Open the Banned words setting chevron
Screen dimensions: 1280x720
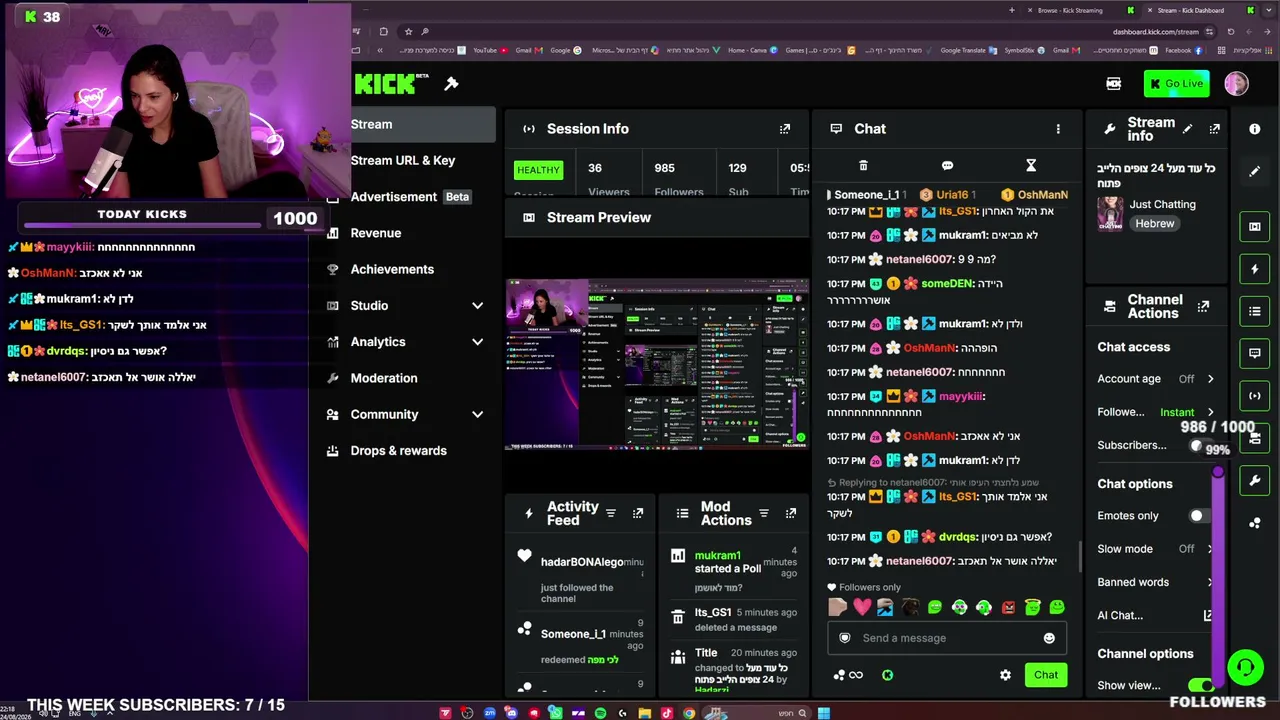[1210, 582]
